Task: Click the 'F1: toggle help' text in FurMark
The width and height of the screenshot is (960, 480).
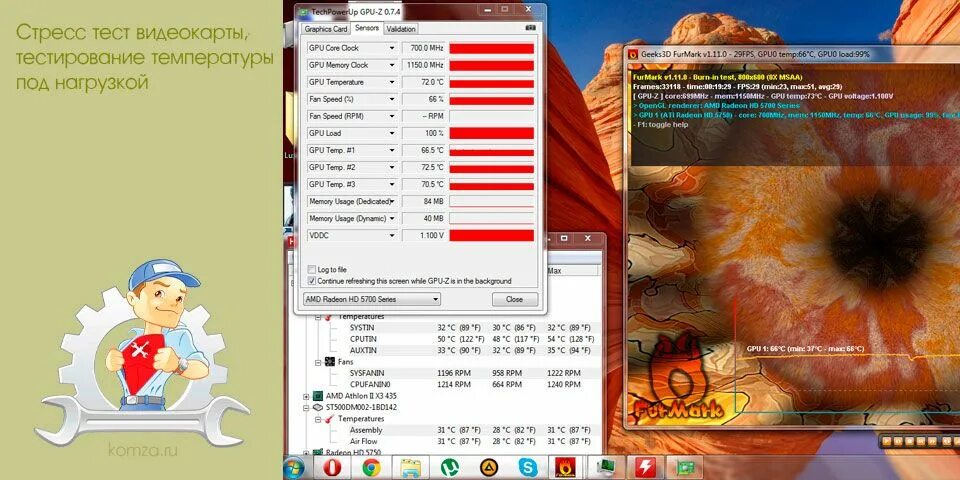Action: coord(660,125)
